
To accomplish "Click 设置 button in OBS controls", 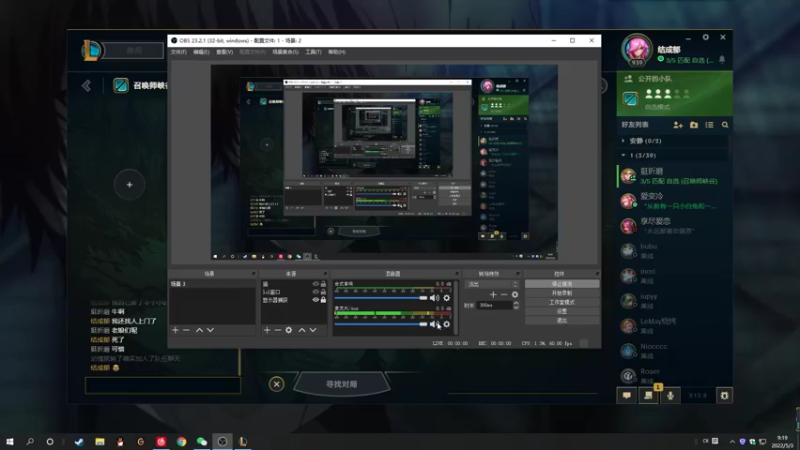I will 562,311.
